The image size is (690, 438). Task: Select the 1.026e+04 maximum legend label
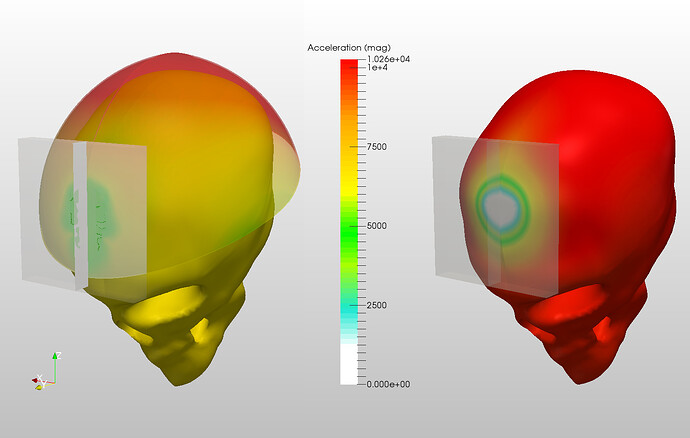(x=389, y=59)
